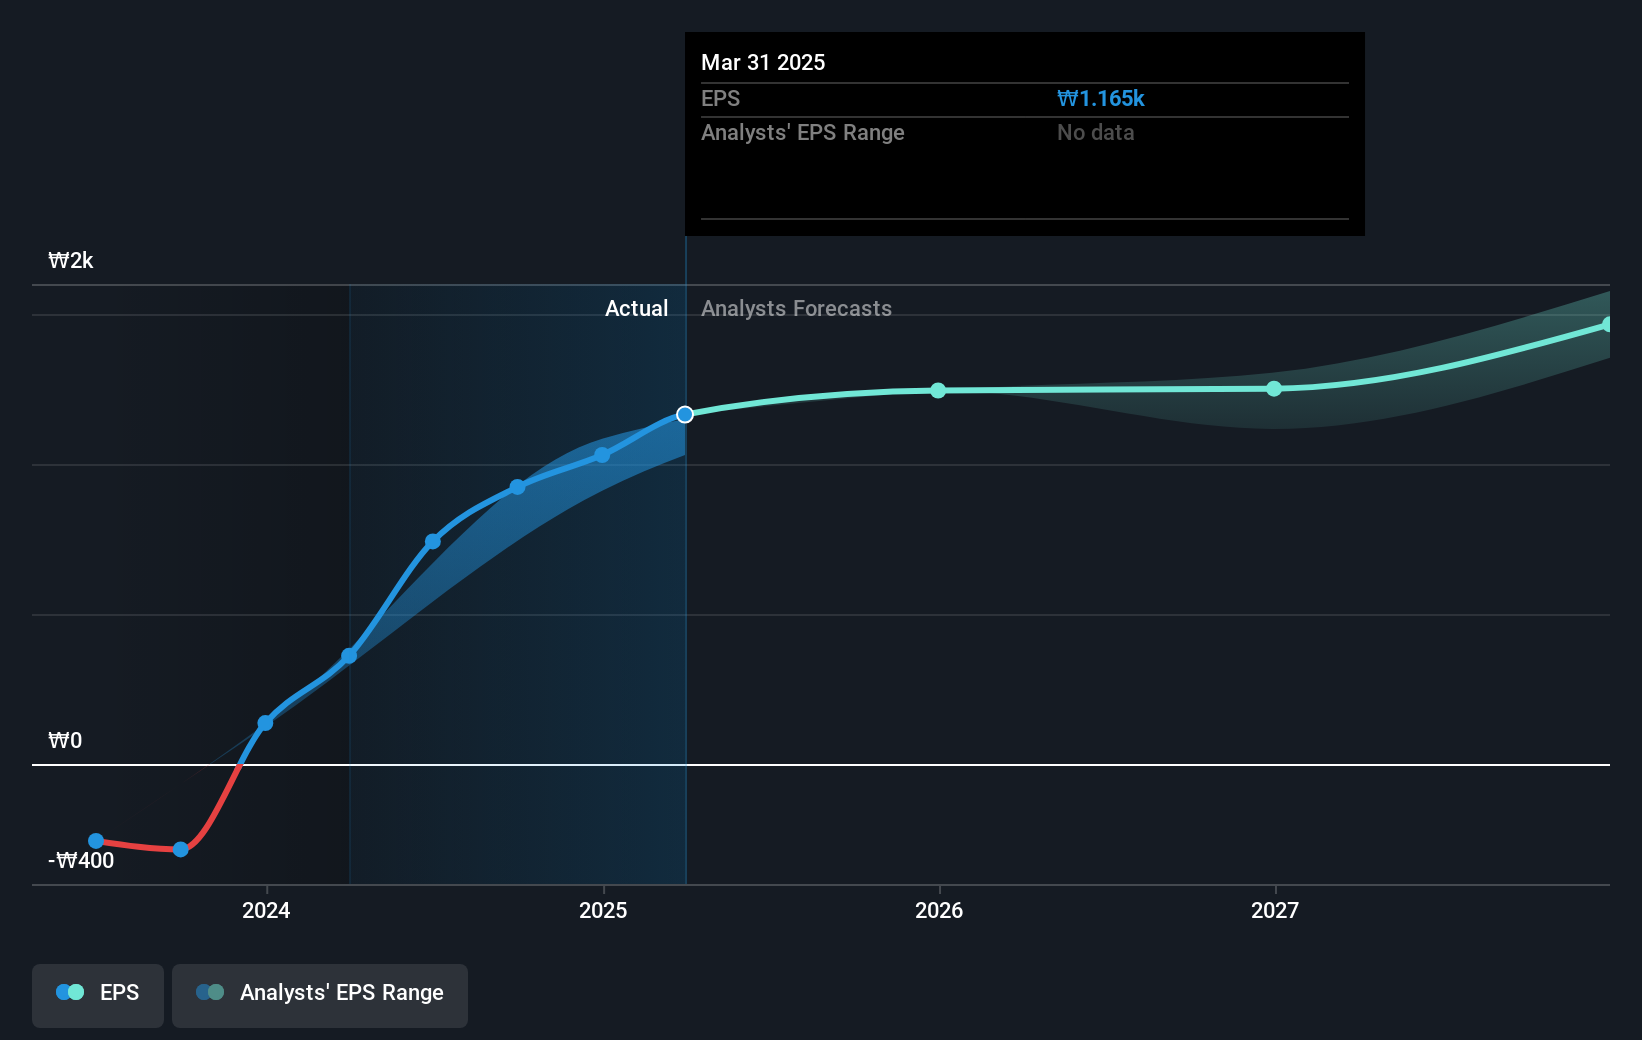Click the -₩400 y-axis label
1642x1040 pixels.
(81, 860)
